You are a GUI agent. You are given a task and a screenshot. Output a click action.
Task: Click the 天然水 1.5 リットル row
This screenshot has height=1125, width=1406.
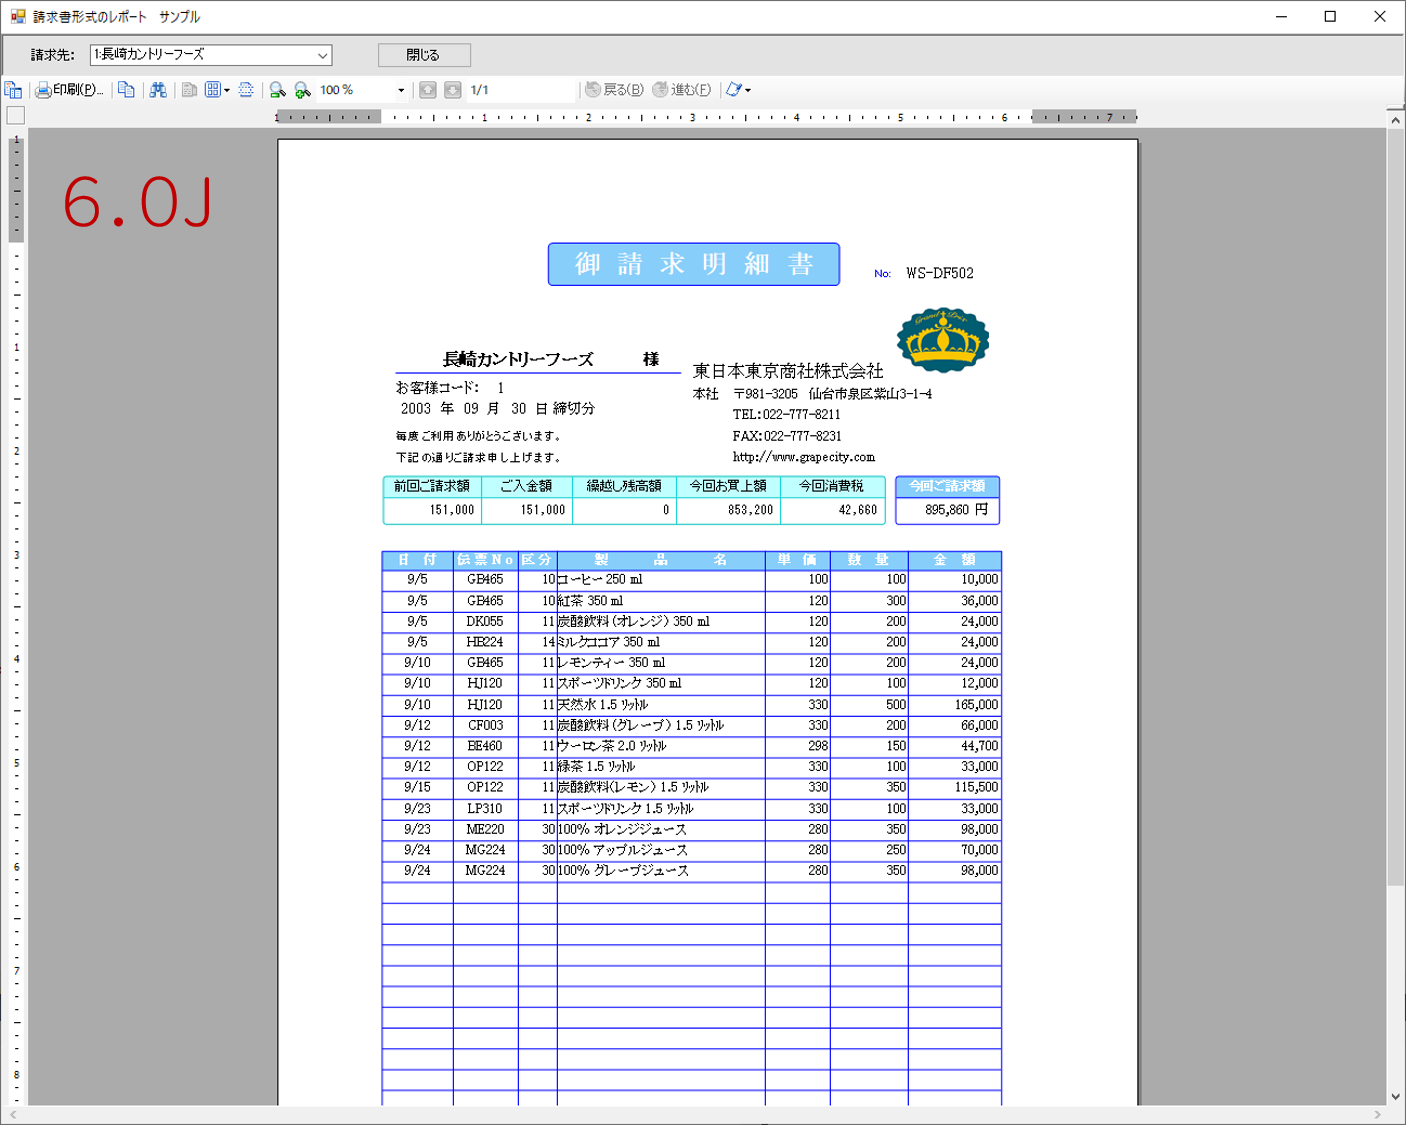691,705
